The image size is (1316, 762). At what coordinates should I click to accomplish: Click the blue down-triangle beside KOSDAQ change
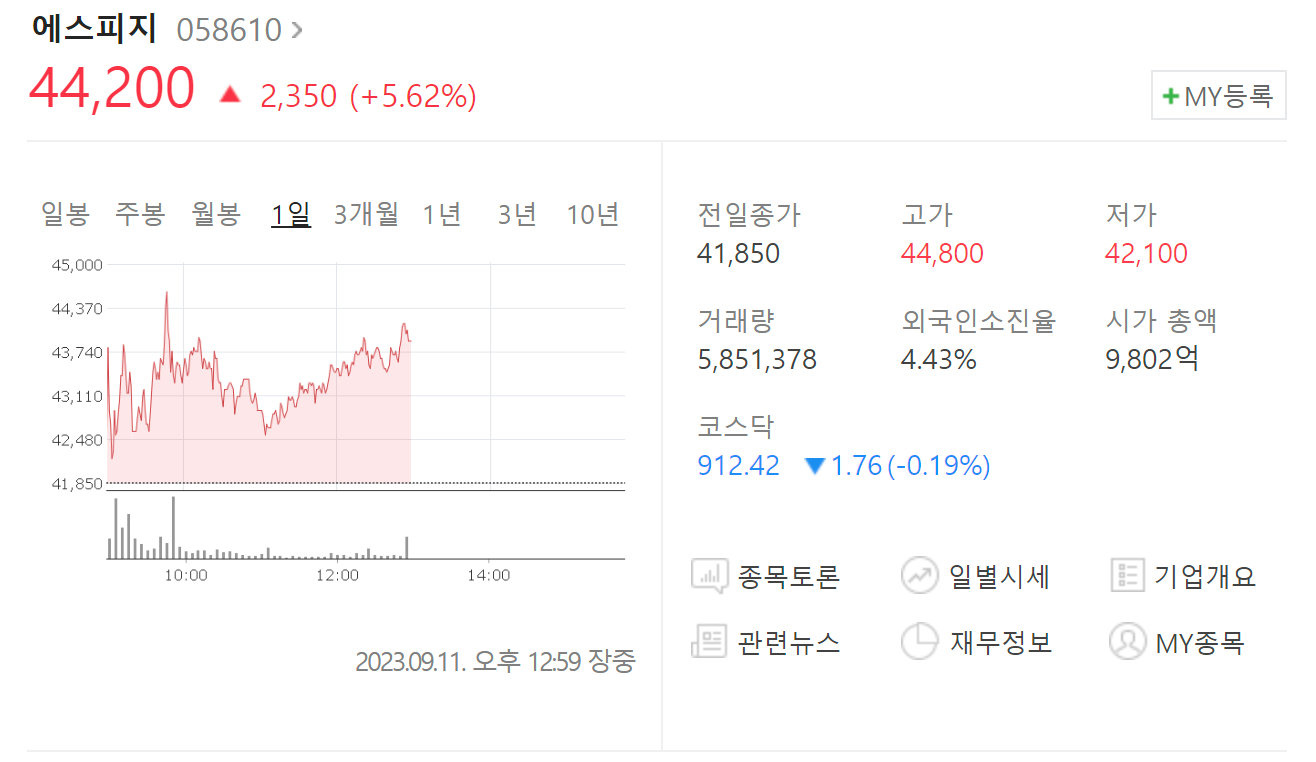[x=813, y=465]
